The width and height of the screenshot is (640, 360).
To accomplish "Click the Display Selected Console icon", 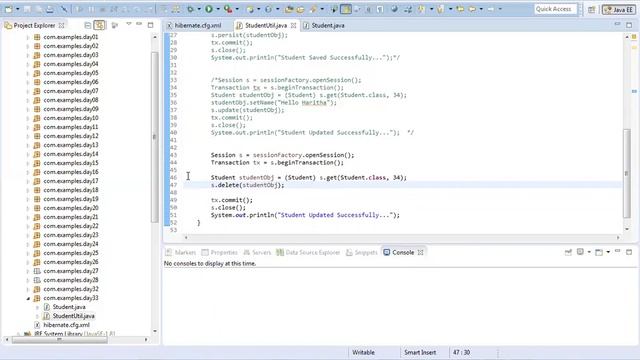I will pyautogui.click(x=580, y=252).
